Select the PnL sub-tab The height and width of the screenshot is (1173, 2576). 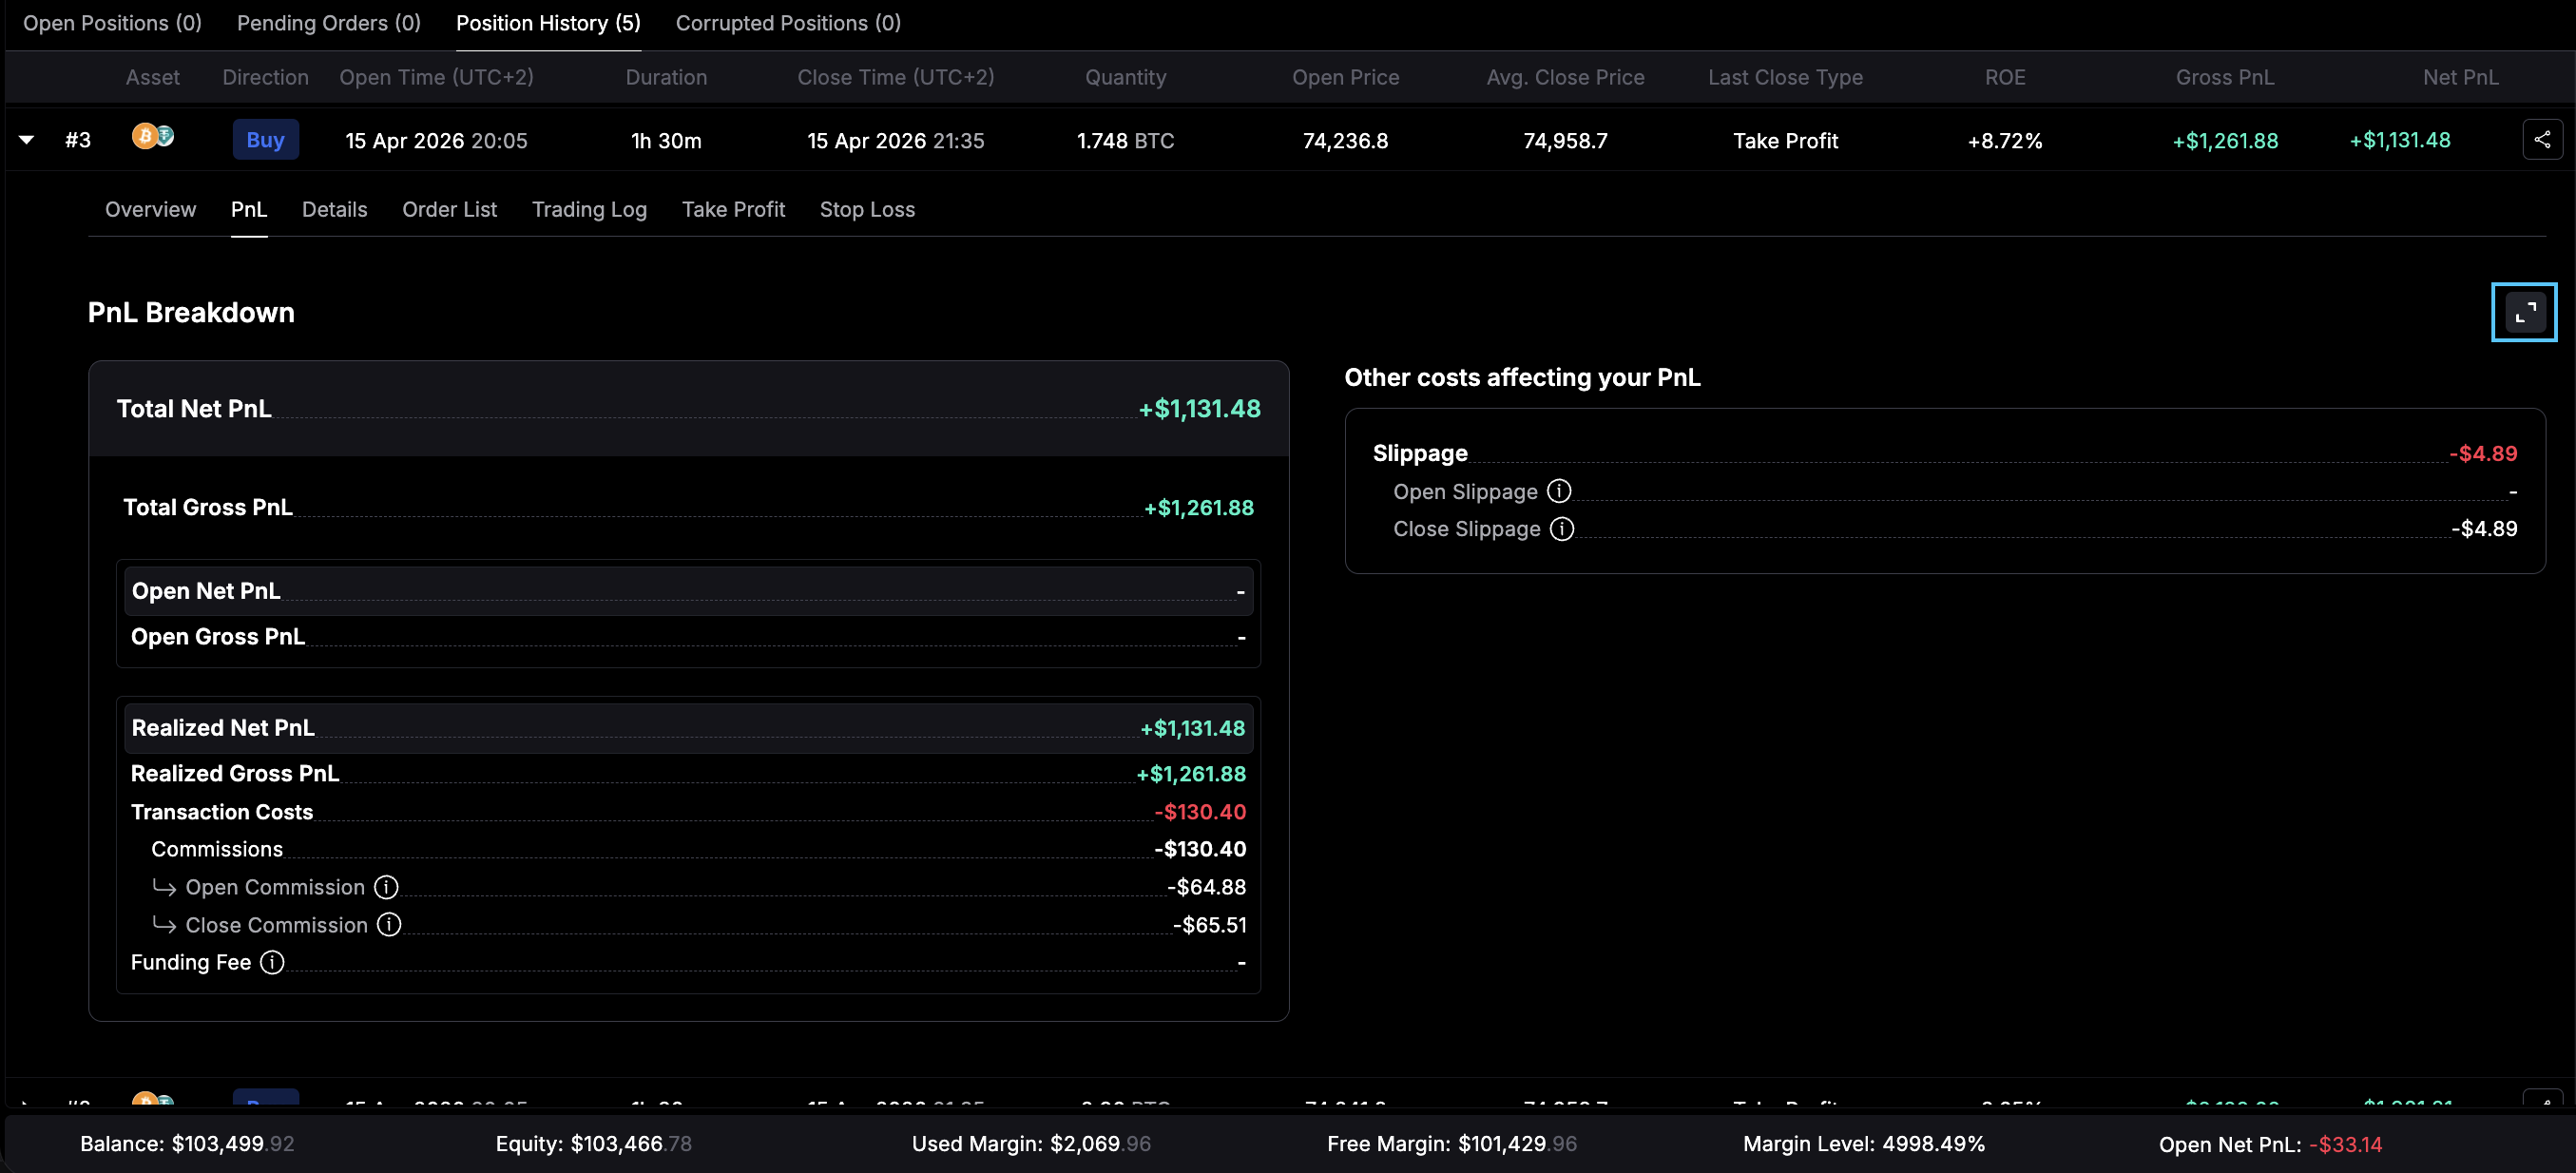pos(249,209)
